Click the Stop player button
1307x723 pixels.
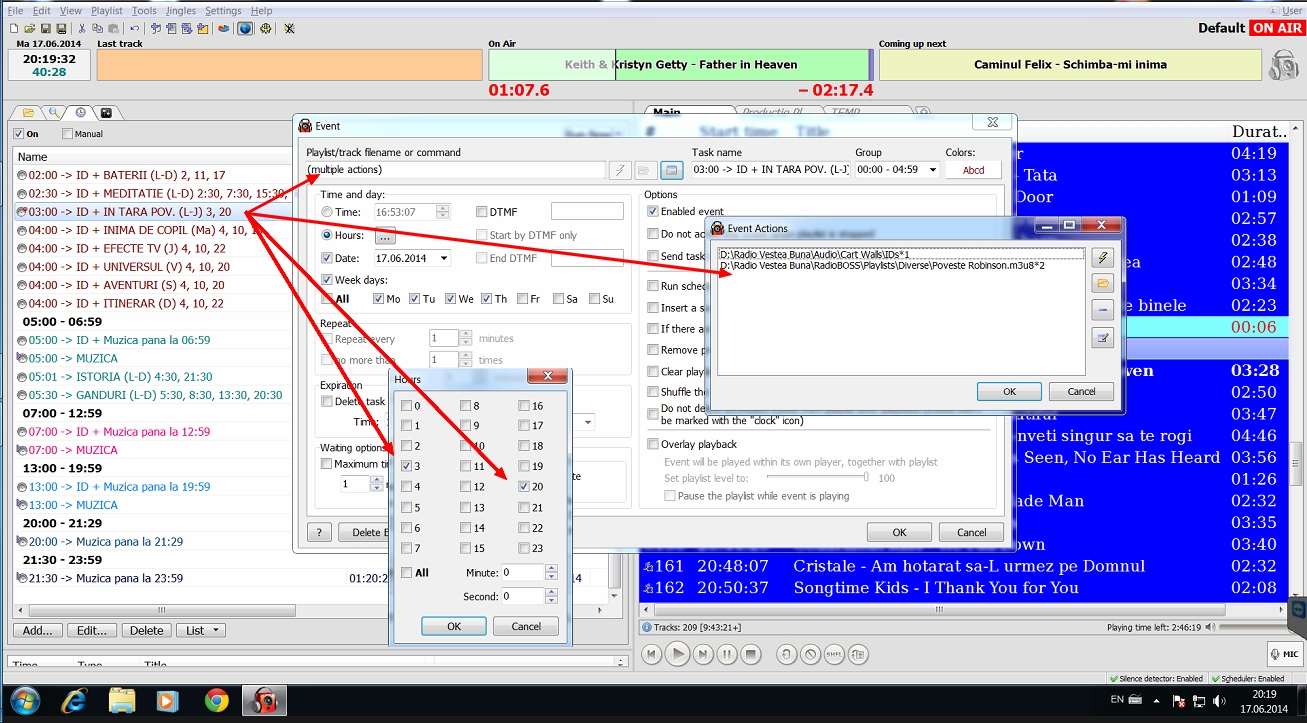[x=752, y=655]
